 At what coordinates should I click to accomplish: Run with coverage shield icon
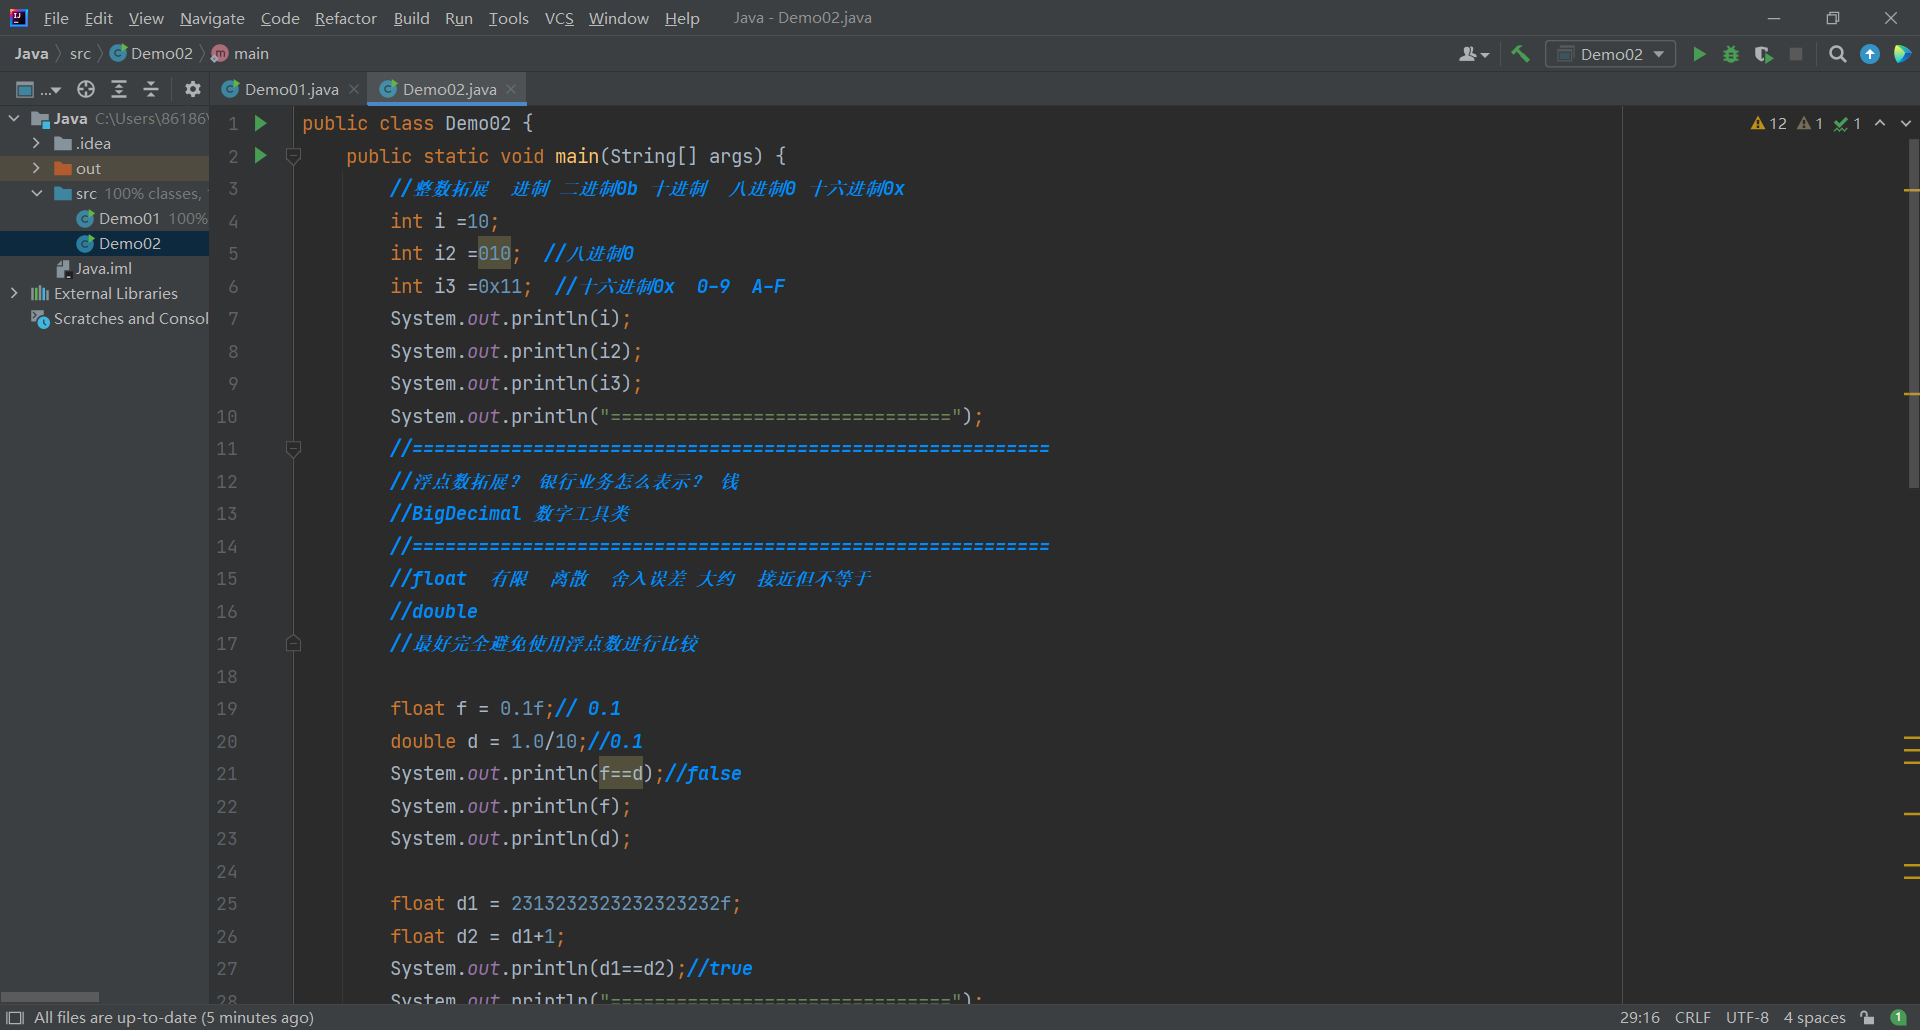pos(1764,54)
